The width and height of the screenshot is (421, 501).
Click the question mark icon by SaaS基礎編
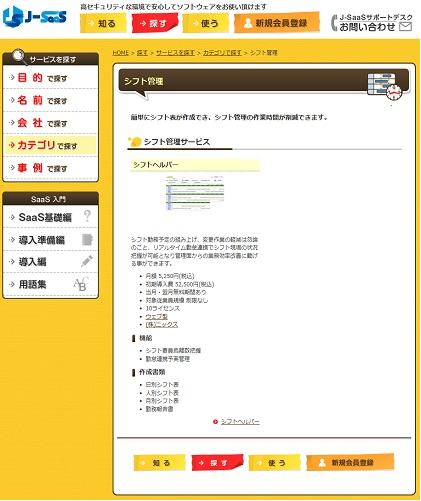point(87,216)
